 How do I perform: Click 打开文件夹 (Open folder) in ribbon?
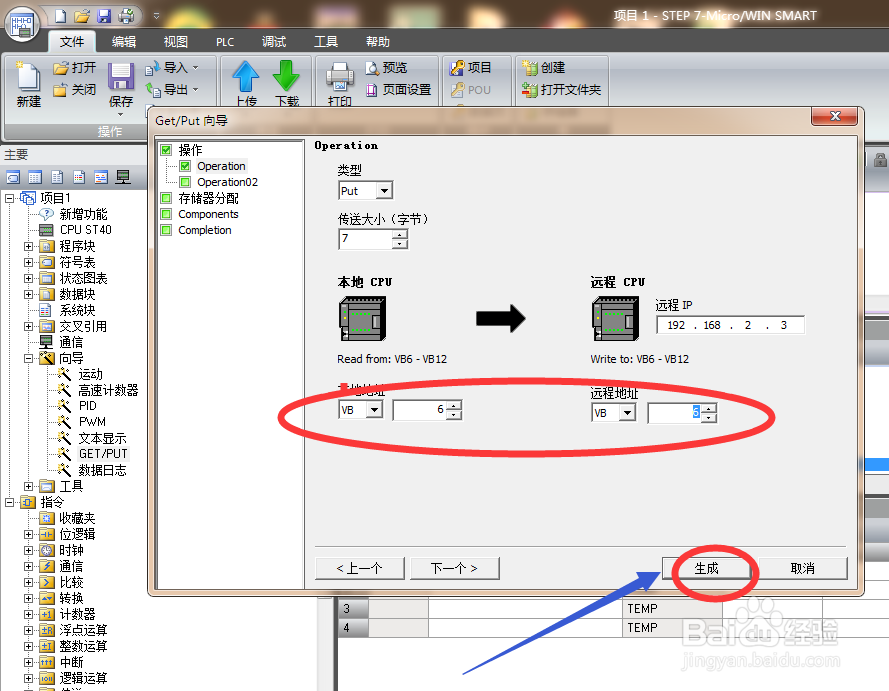click(x=561, y=90)
